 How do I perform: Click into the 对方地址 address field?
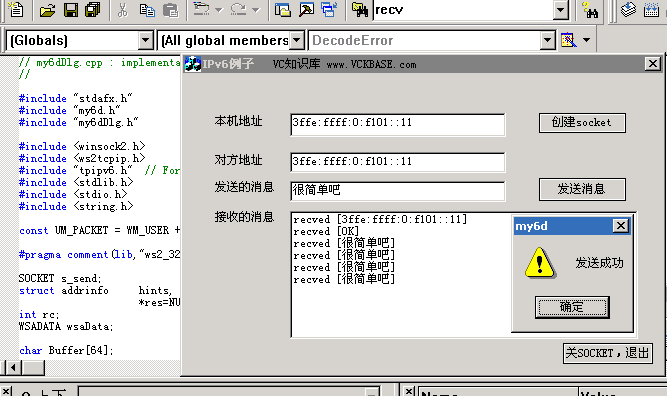point(398,162)
